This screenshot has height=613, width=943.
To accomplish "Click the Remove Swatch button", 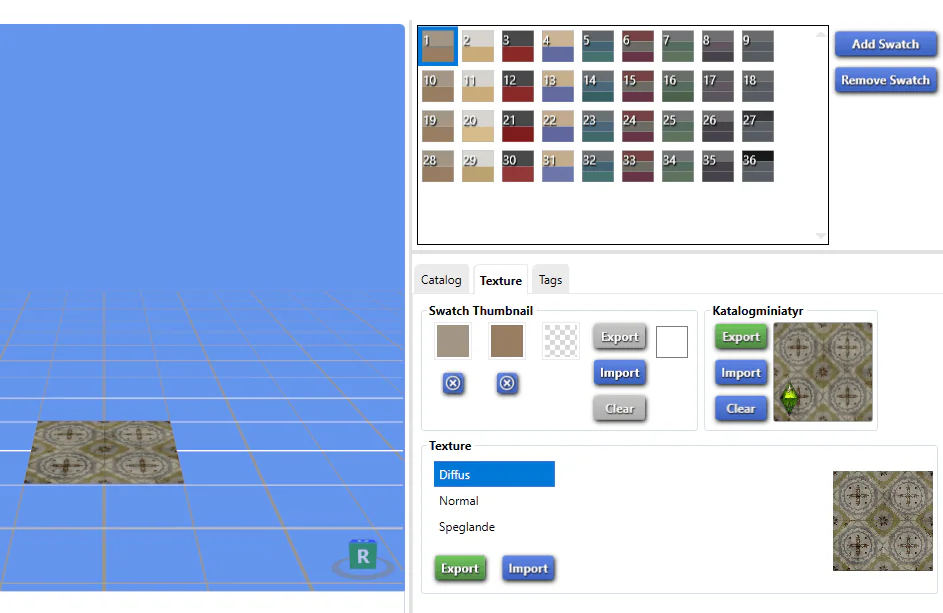I will coord(885,80).
